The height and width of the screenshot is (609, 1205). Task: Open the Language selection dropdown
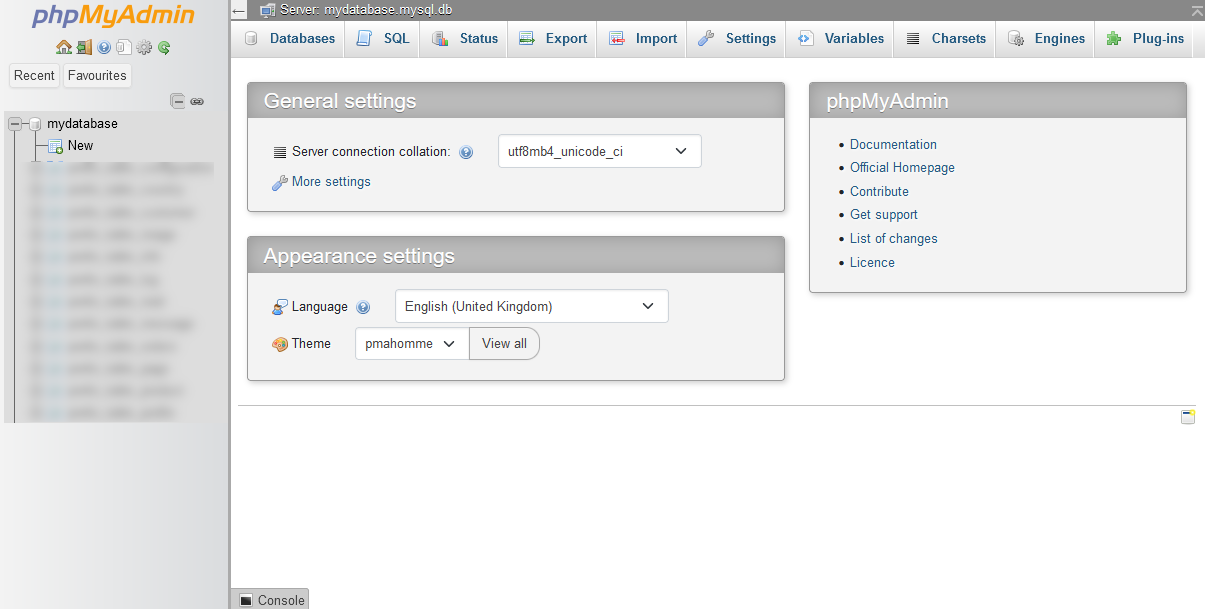pyautogui.click(x=531, y=306)
